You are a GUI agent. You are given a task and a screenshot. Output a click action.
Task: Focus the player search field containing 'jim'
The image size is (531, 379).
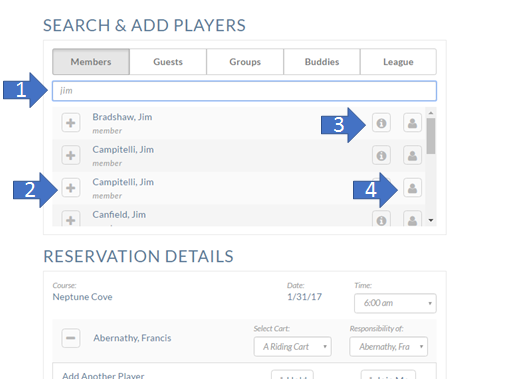coord(244,91)
